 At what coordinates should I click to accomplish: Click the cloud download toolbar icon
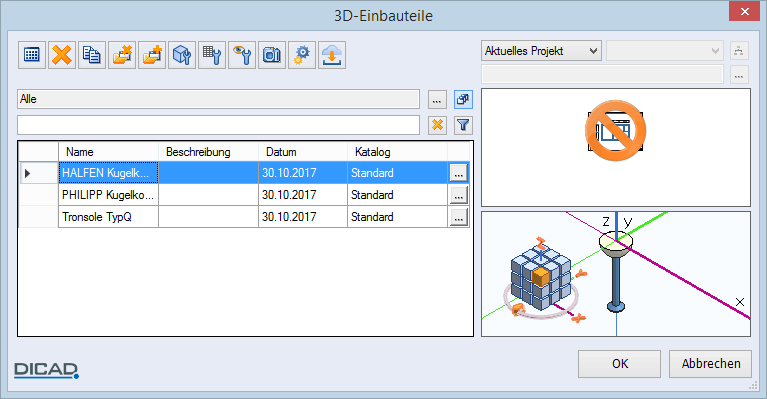tap(332, 55)
